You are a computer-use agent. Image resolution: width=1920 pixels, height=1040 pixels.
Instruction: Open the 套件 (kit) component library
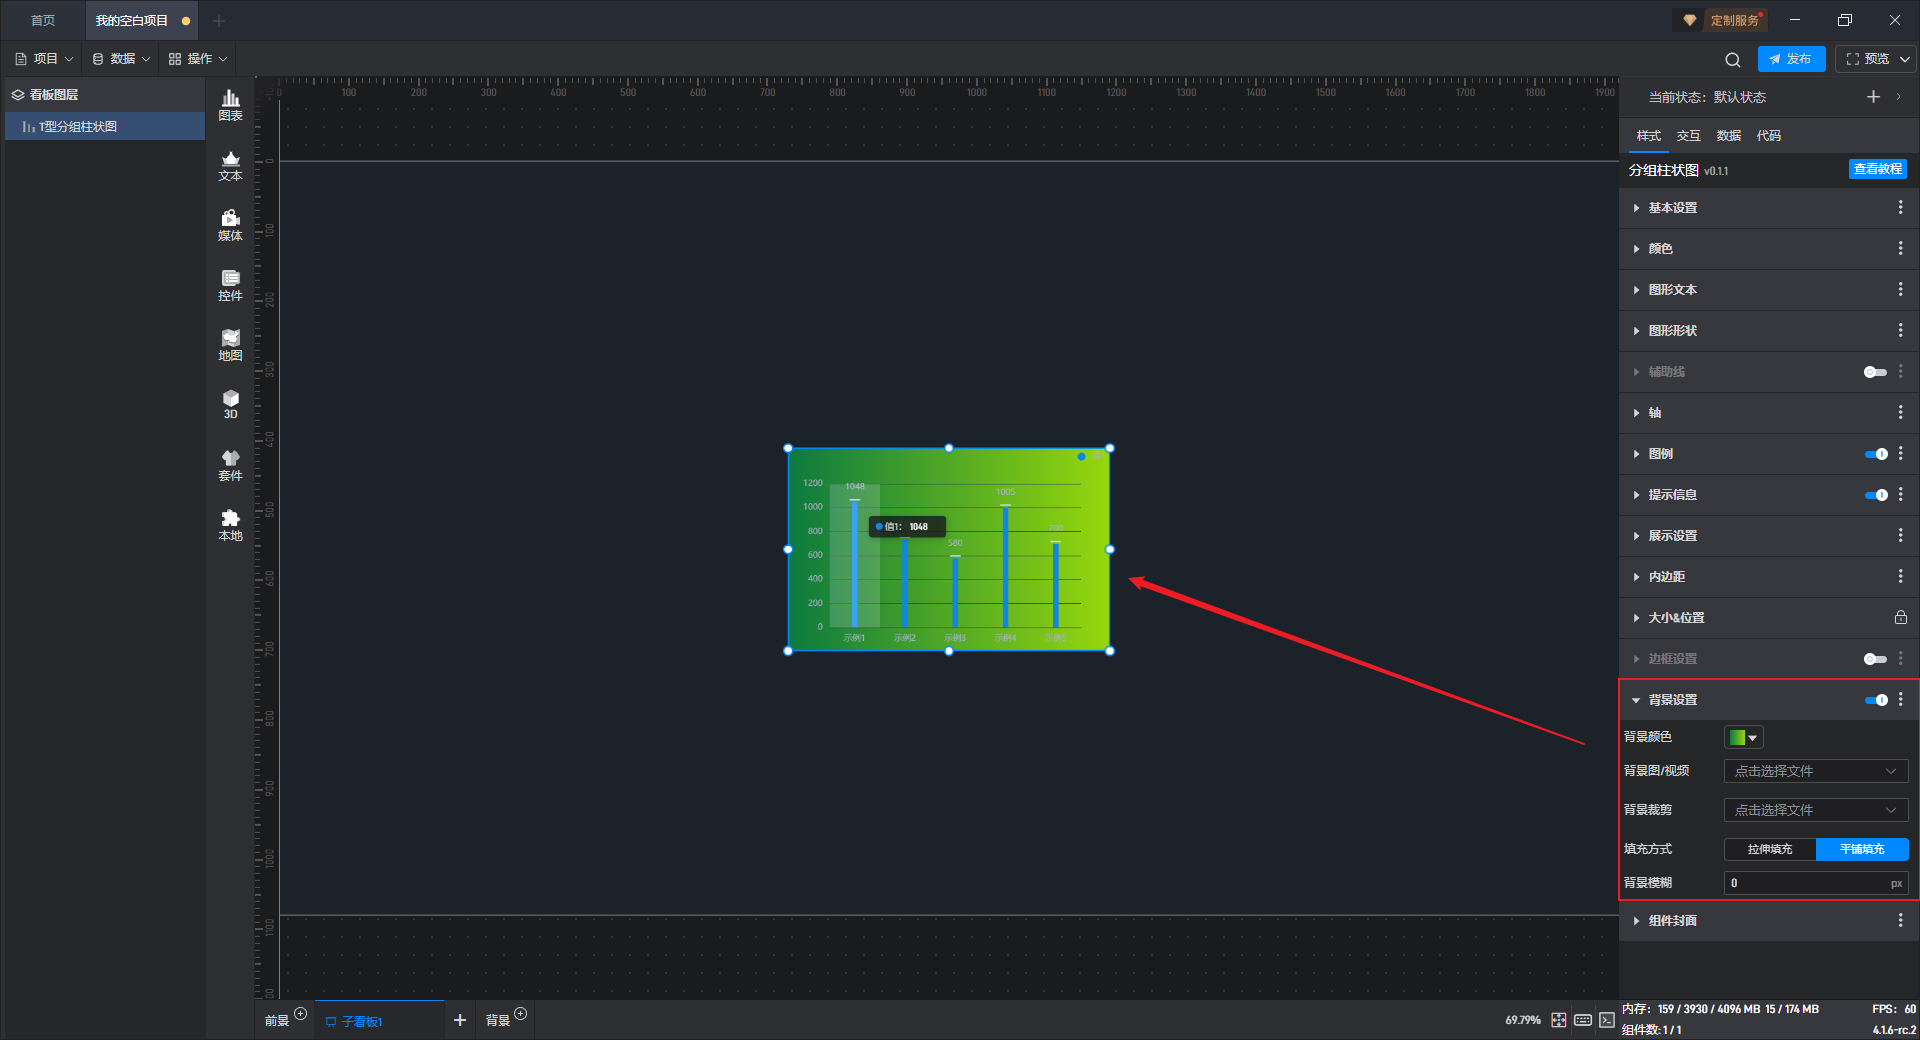(230, 465)
